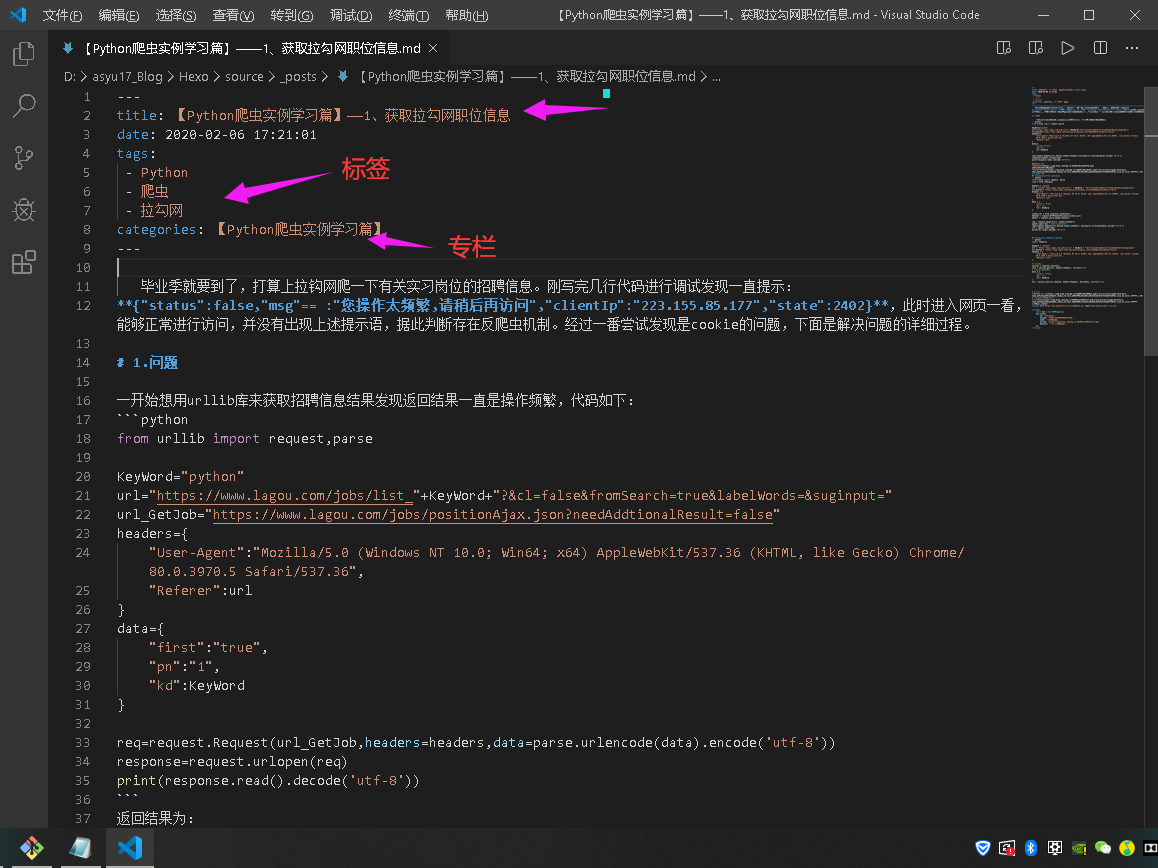Click the WeChat tray icon

(x=1103, y=848)
